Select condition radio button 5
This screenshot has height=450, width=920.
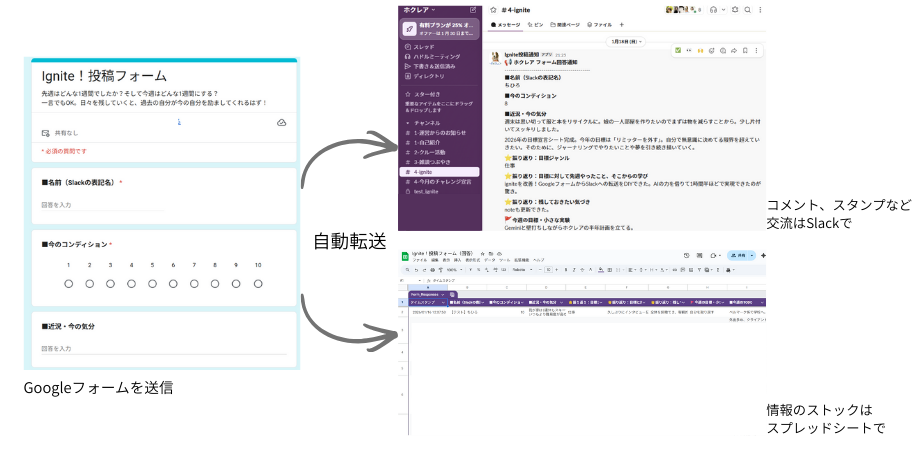pyautogui.click(x=153, y=284)
